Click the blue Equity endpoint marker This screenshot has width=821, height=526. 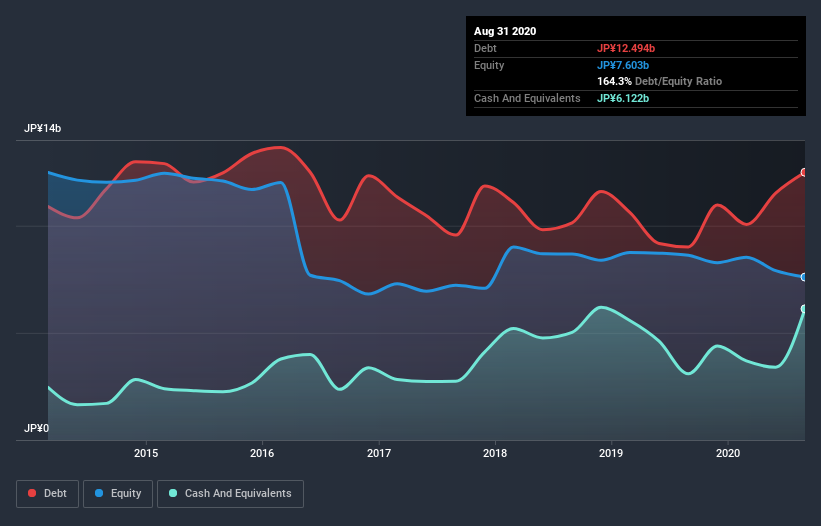[x=804, y=277]
